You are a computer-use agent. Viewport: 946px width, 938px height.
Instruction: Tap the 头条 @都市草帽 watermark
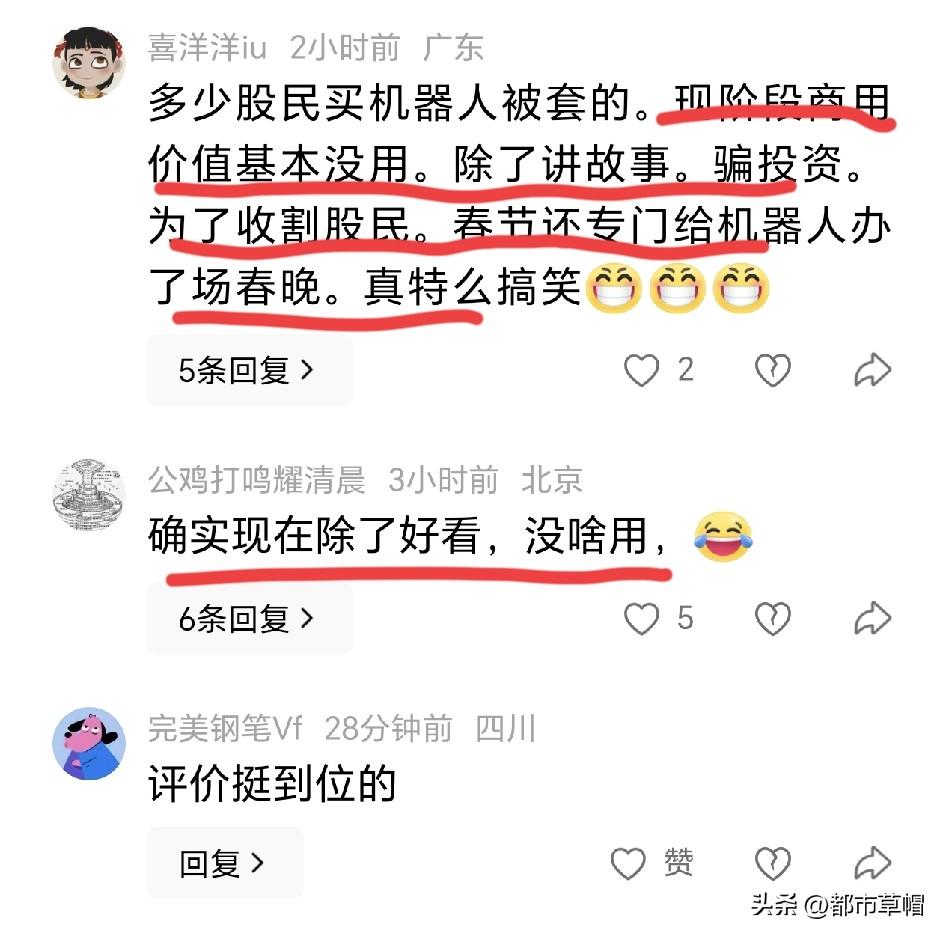pyautogui.click(x=837, y=905)
